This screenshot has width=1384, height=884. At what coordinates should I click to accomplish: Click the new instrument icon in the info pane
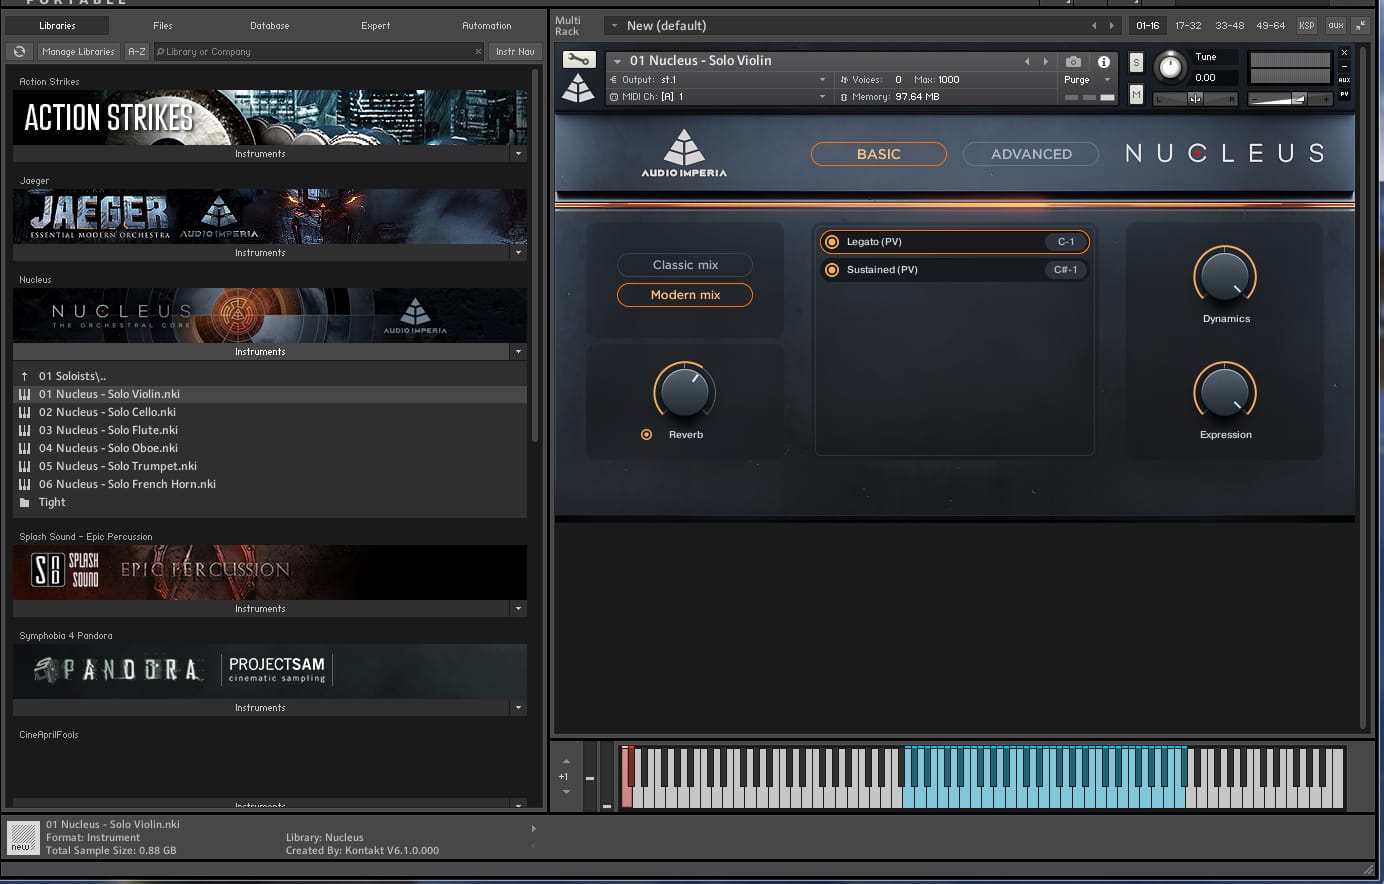pyautogui.click(x=23, y=837)
